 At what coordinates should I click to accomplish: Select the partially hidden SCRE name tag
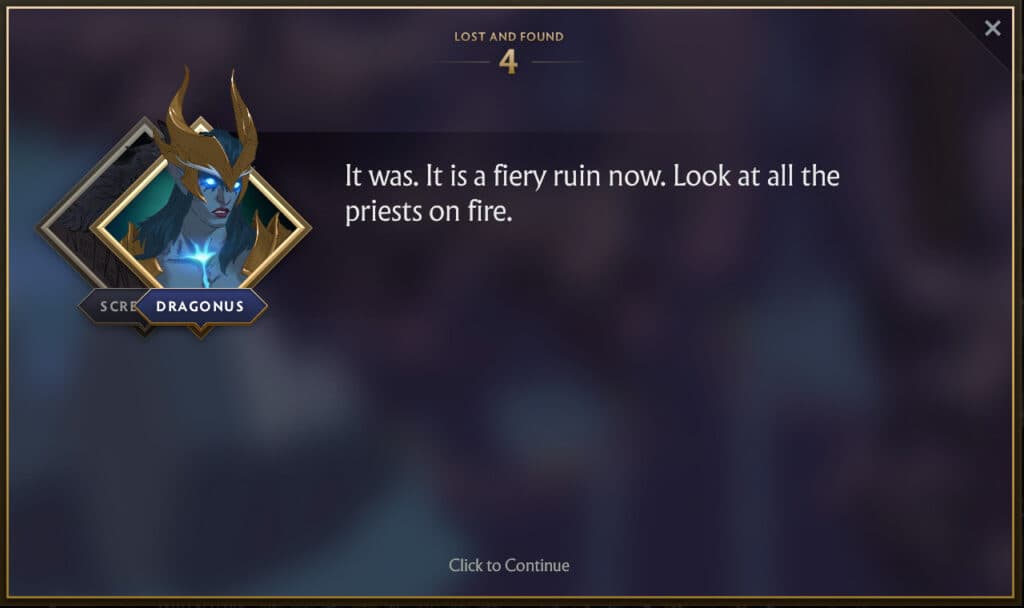[x=116, y=306]
